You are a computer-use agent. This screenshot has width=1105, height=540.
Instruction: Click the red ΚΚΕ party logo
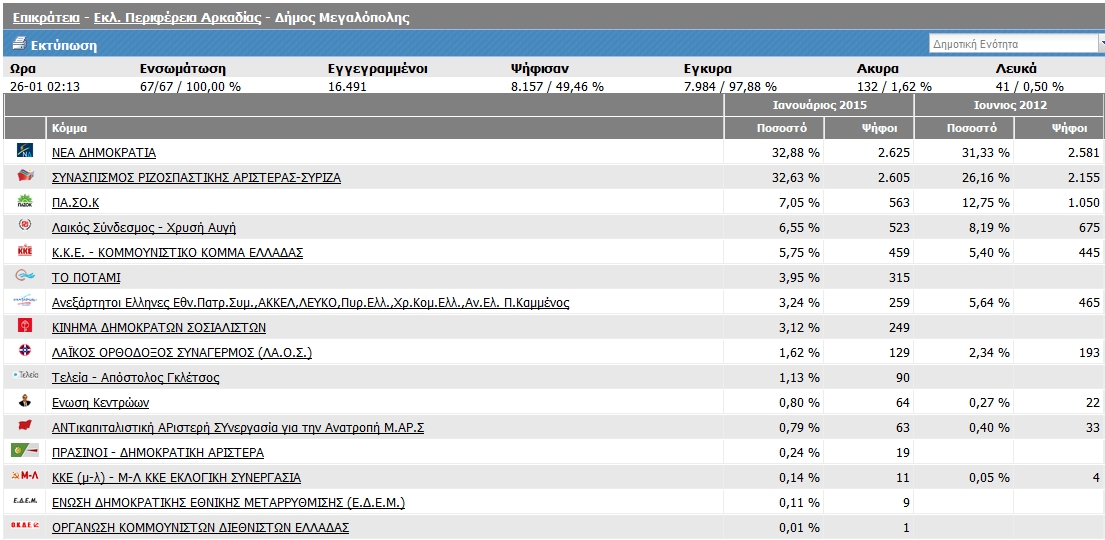pos(25,252)
